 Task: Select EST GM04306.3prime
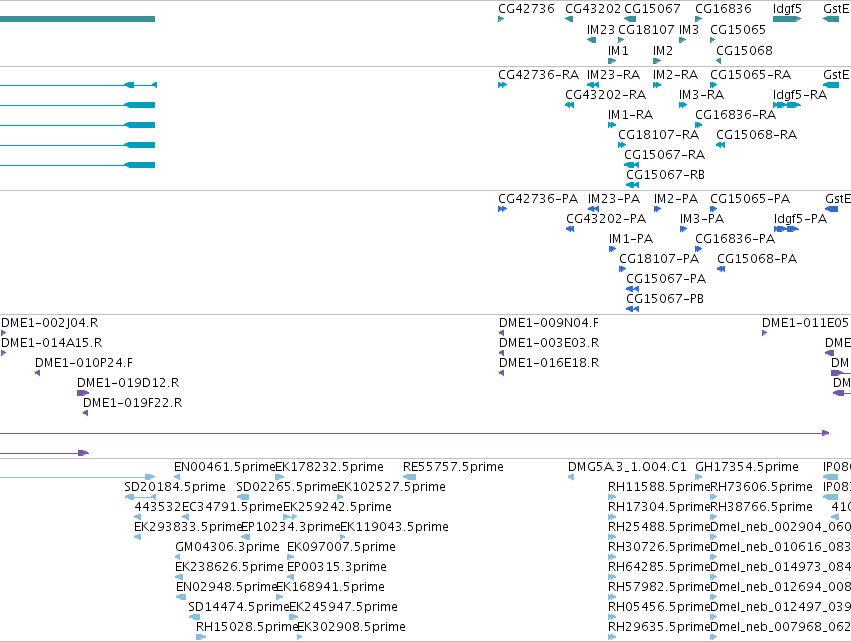(x=227, y=546)
